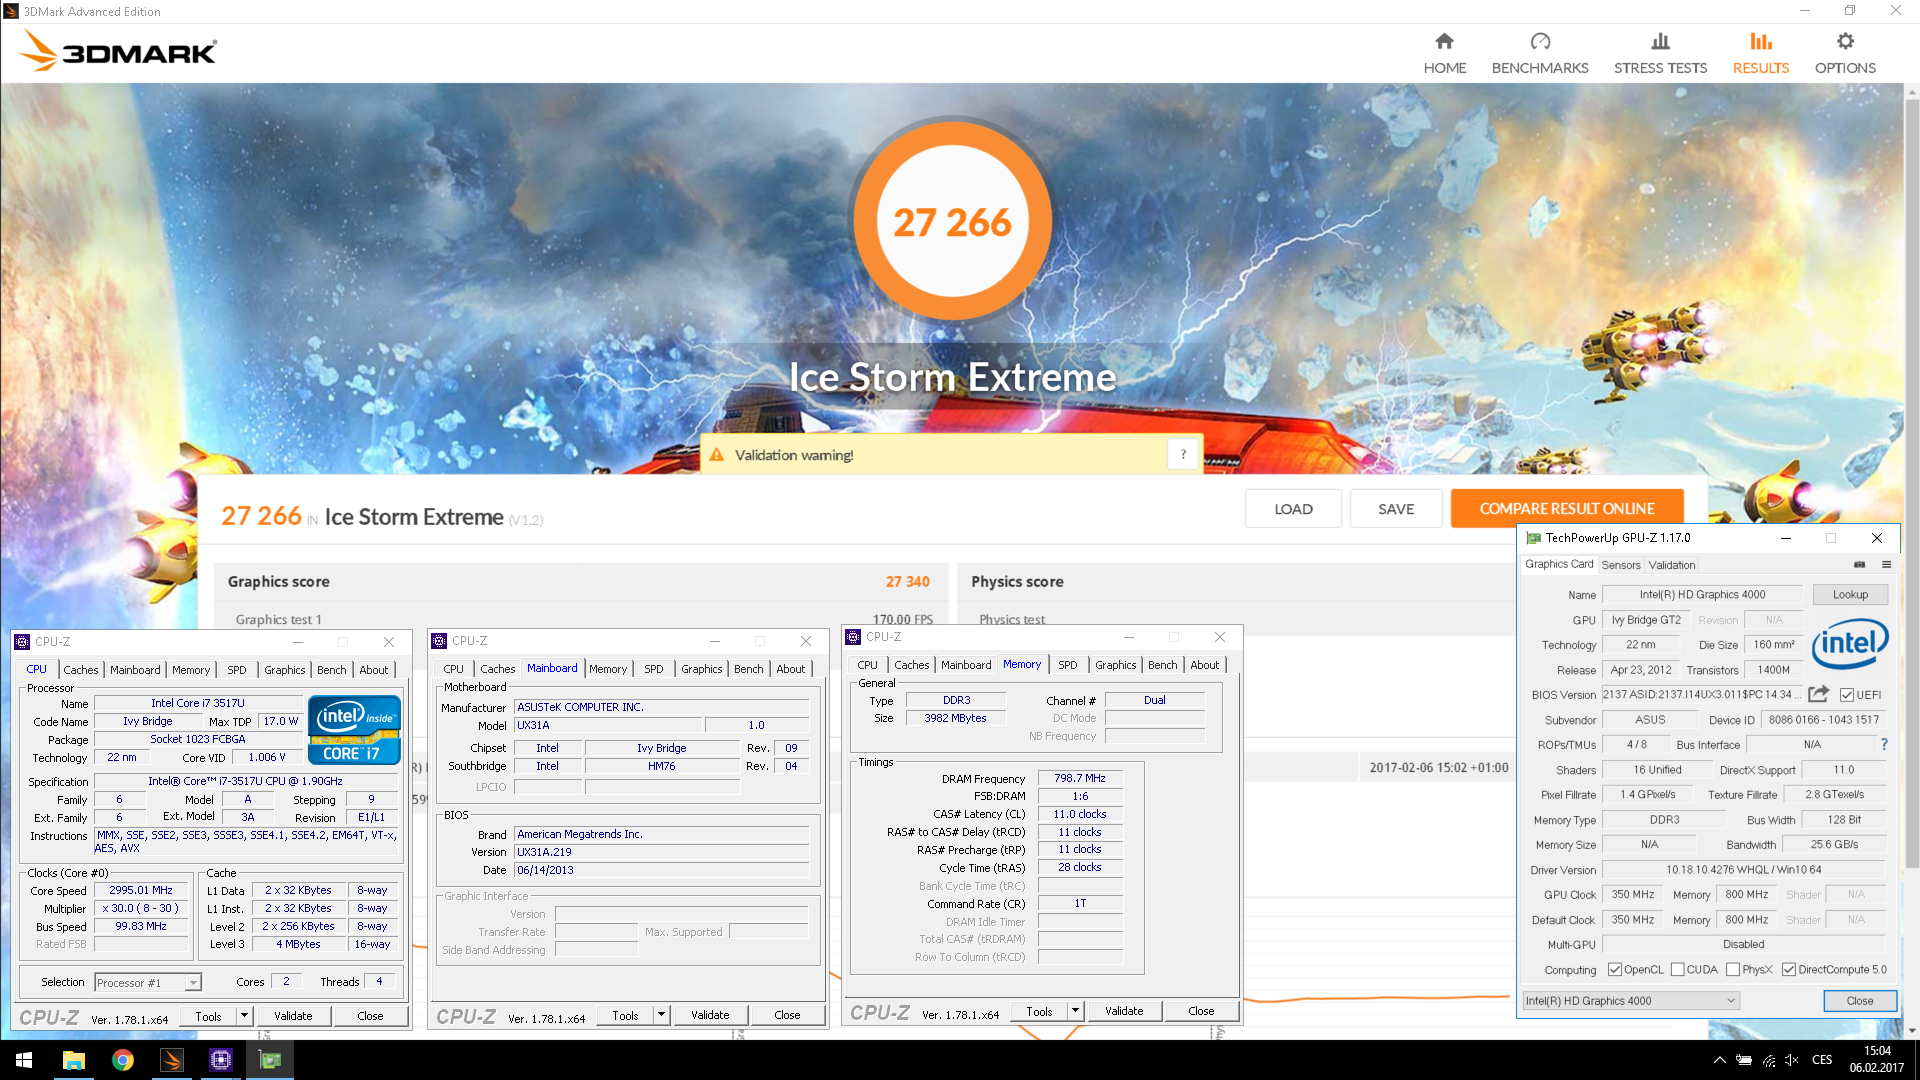
Task: Expand Tools arrow in CPU-Z CPU window
Action: [243, 1015]
